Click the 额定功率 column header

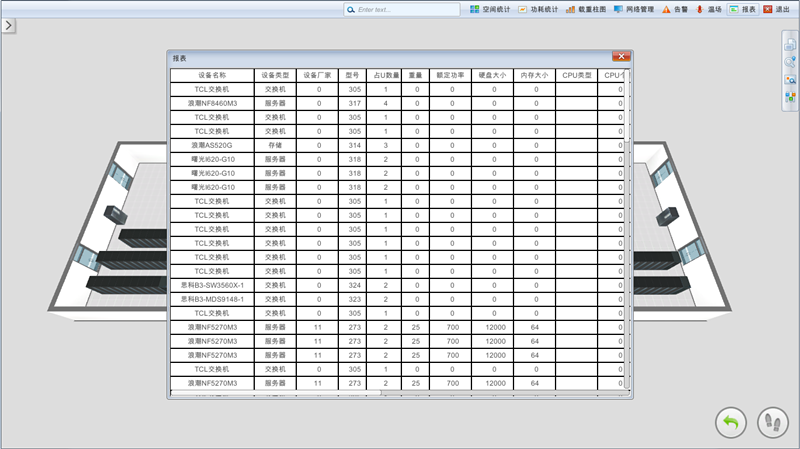coord(451,75)
